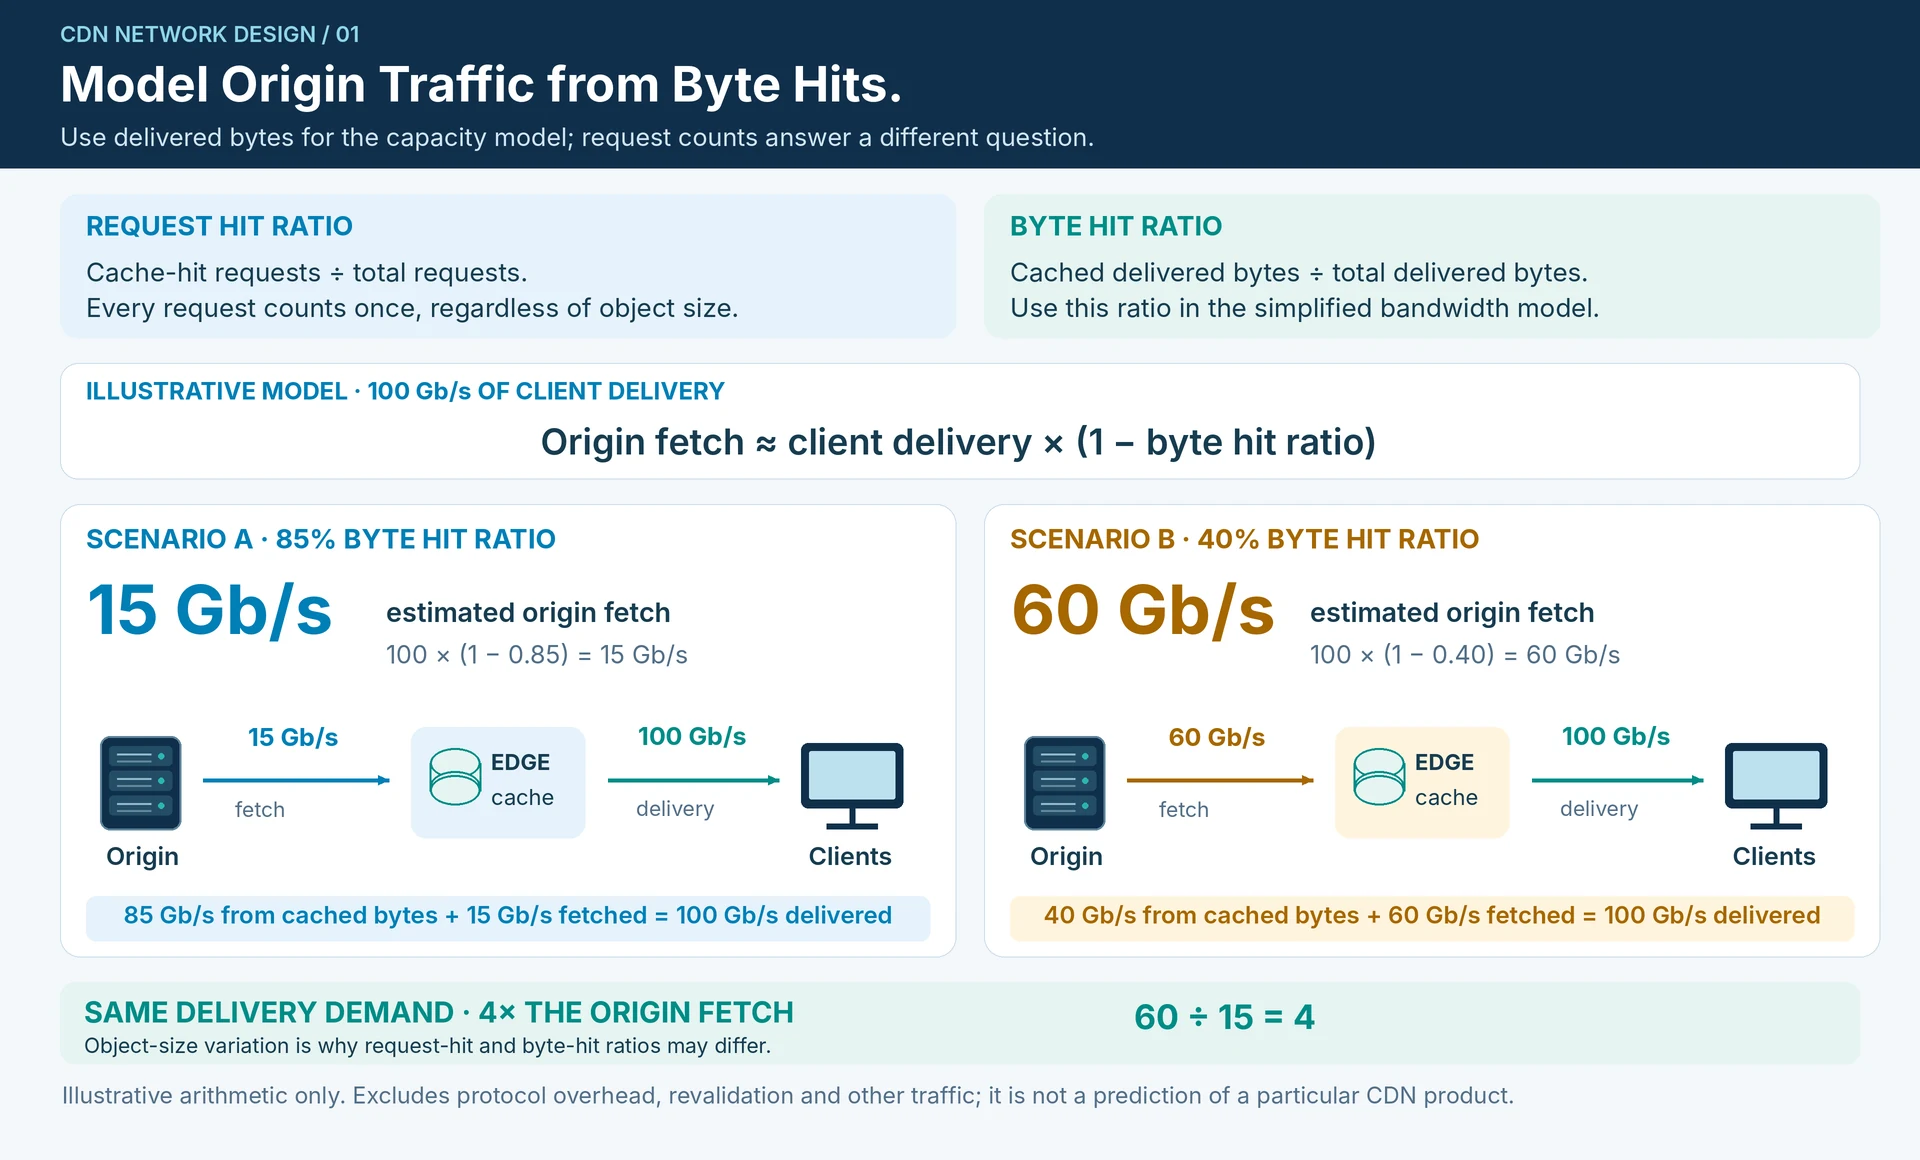1920x1160 pixels.
Task: Click the "60 ÷ 15 = 4" equation
Action: [1224, 1017]
